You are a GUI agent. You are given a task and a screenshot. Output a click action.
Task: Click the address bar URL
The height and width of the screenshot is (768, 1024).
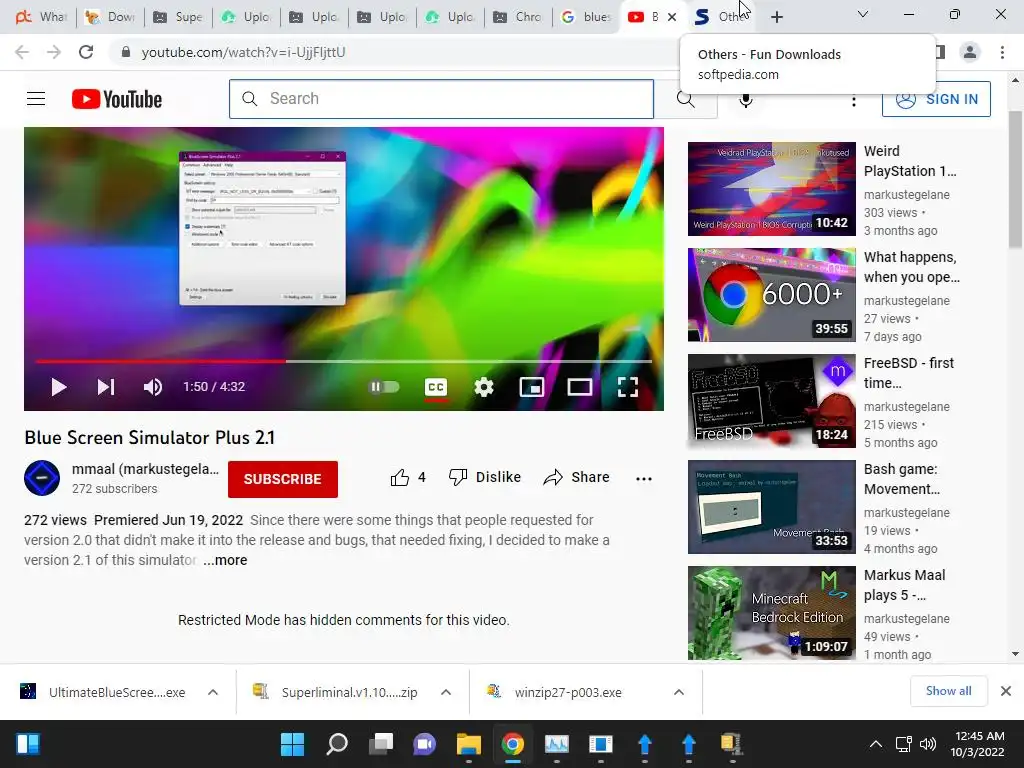pos(244,52)
